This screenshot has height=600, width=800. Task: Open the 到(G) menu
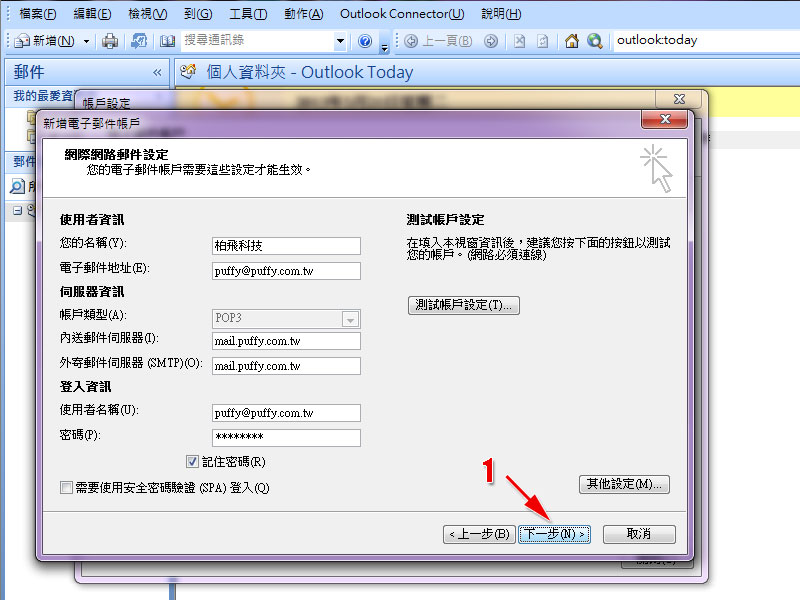(x=198, y=14)
